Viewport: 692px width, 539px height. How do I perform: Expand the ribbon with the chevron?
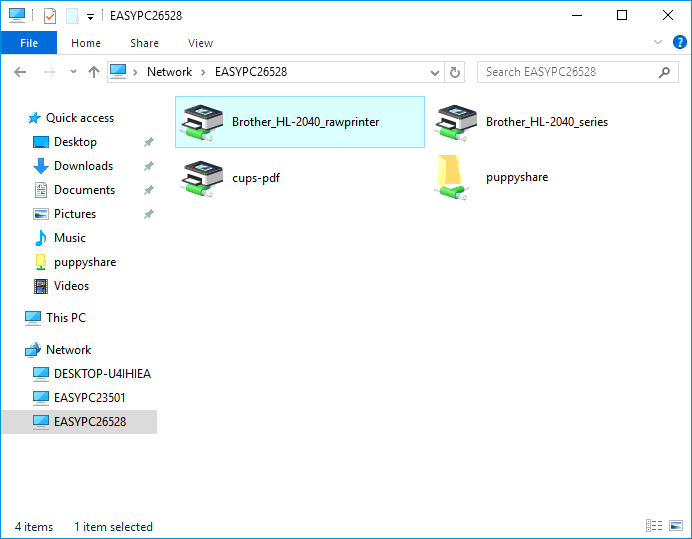click(x=658, y=42)
